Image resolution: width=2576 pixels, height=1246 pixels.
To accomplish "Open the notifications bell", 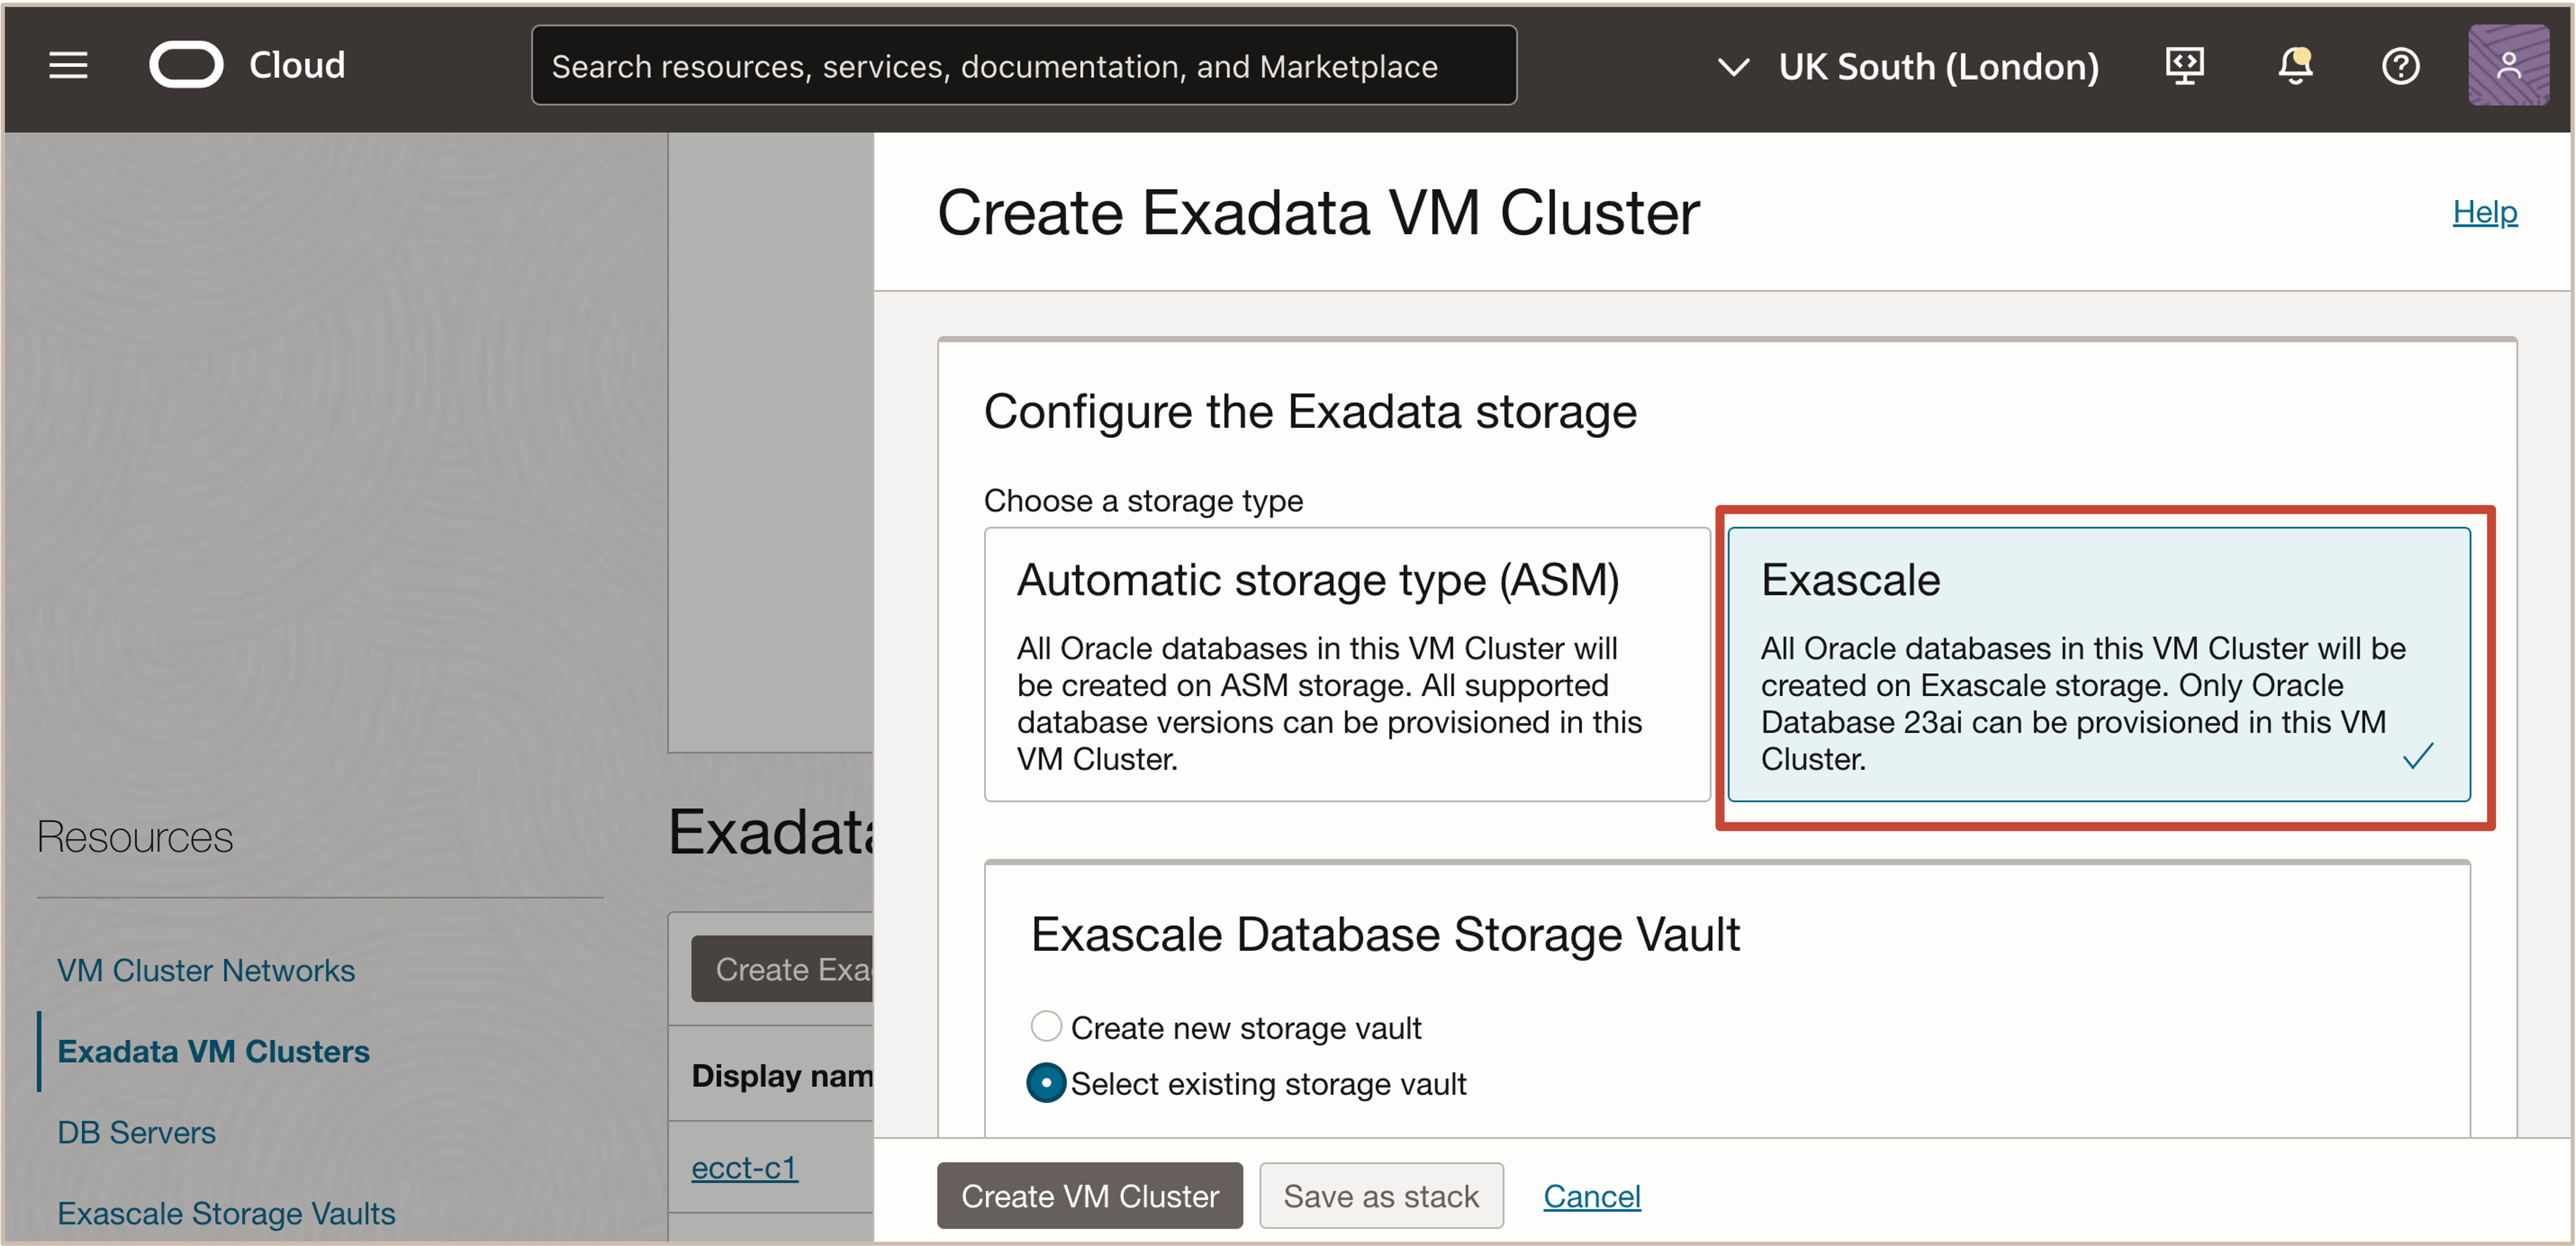I will coord(2294,66).
